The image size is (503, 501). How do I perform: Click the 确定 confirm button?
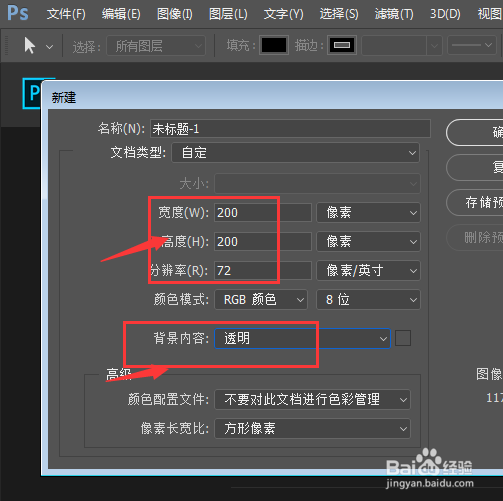pyautogui.click(x=475, y=132)
